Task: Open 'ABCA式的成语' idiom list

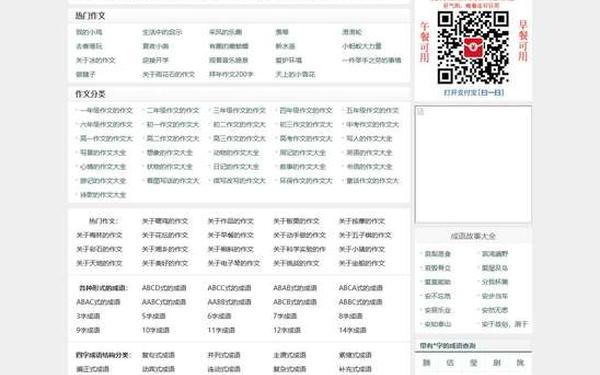Action: pyautogui.click(x=361, y=288)
